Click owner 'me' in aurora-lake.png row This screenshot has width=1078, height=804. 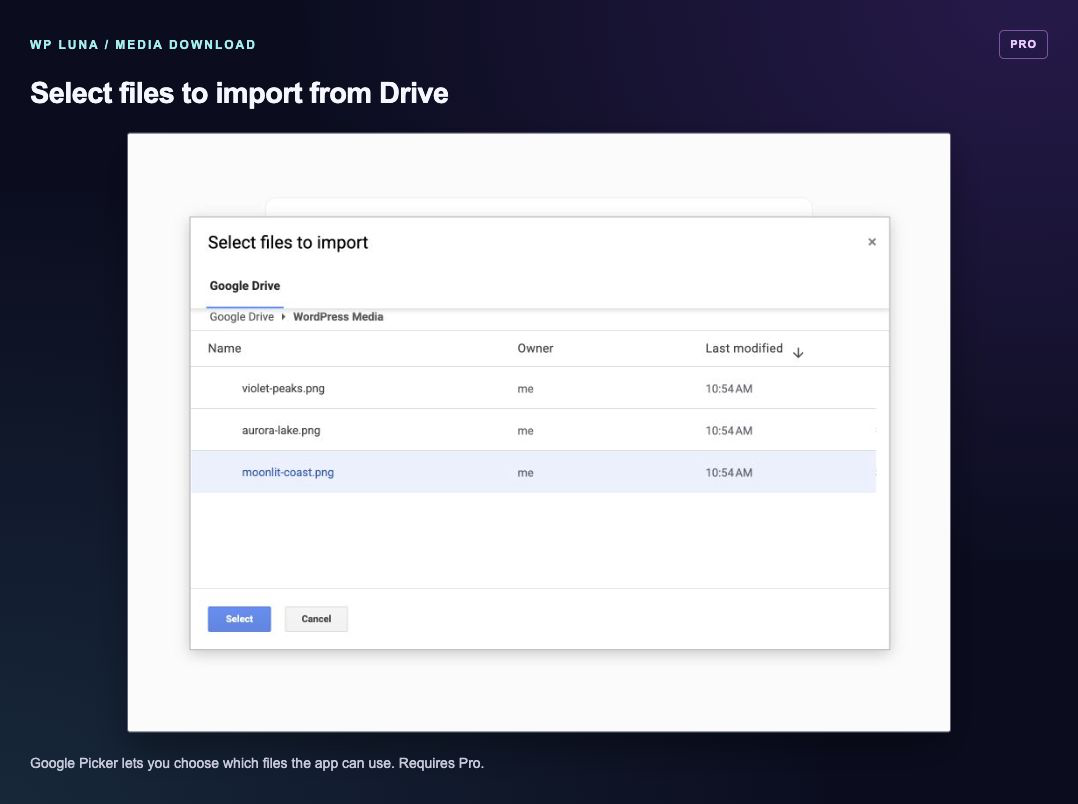(x=525, y=431)
